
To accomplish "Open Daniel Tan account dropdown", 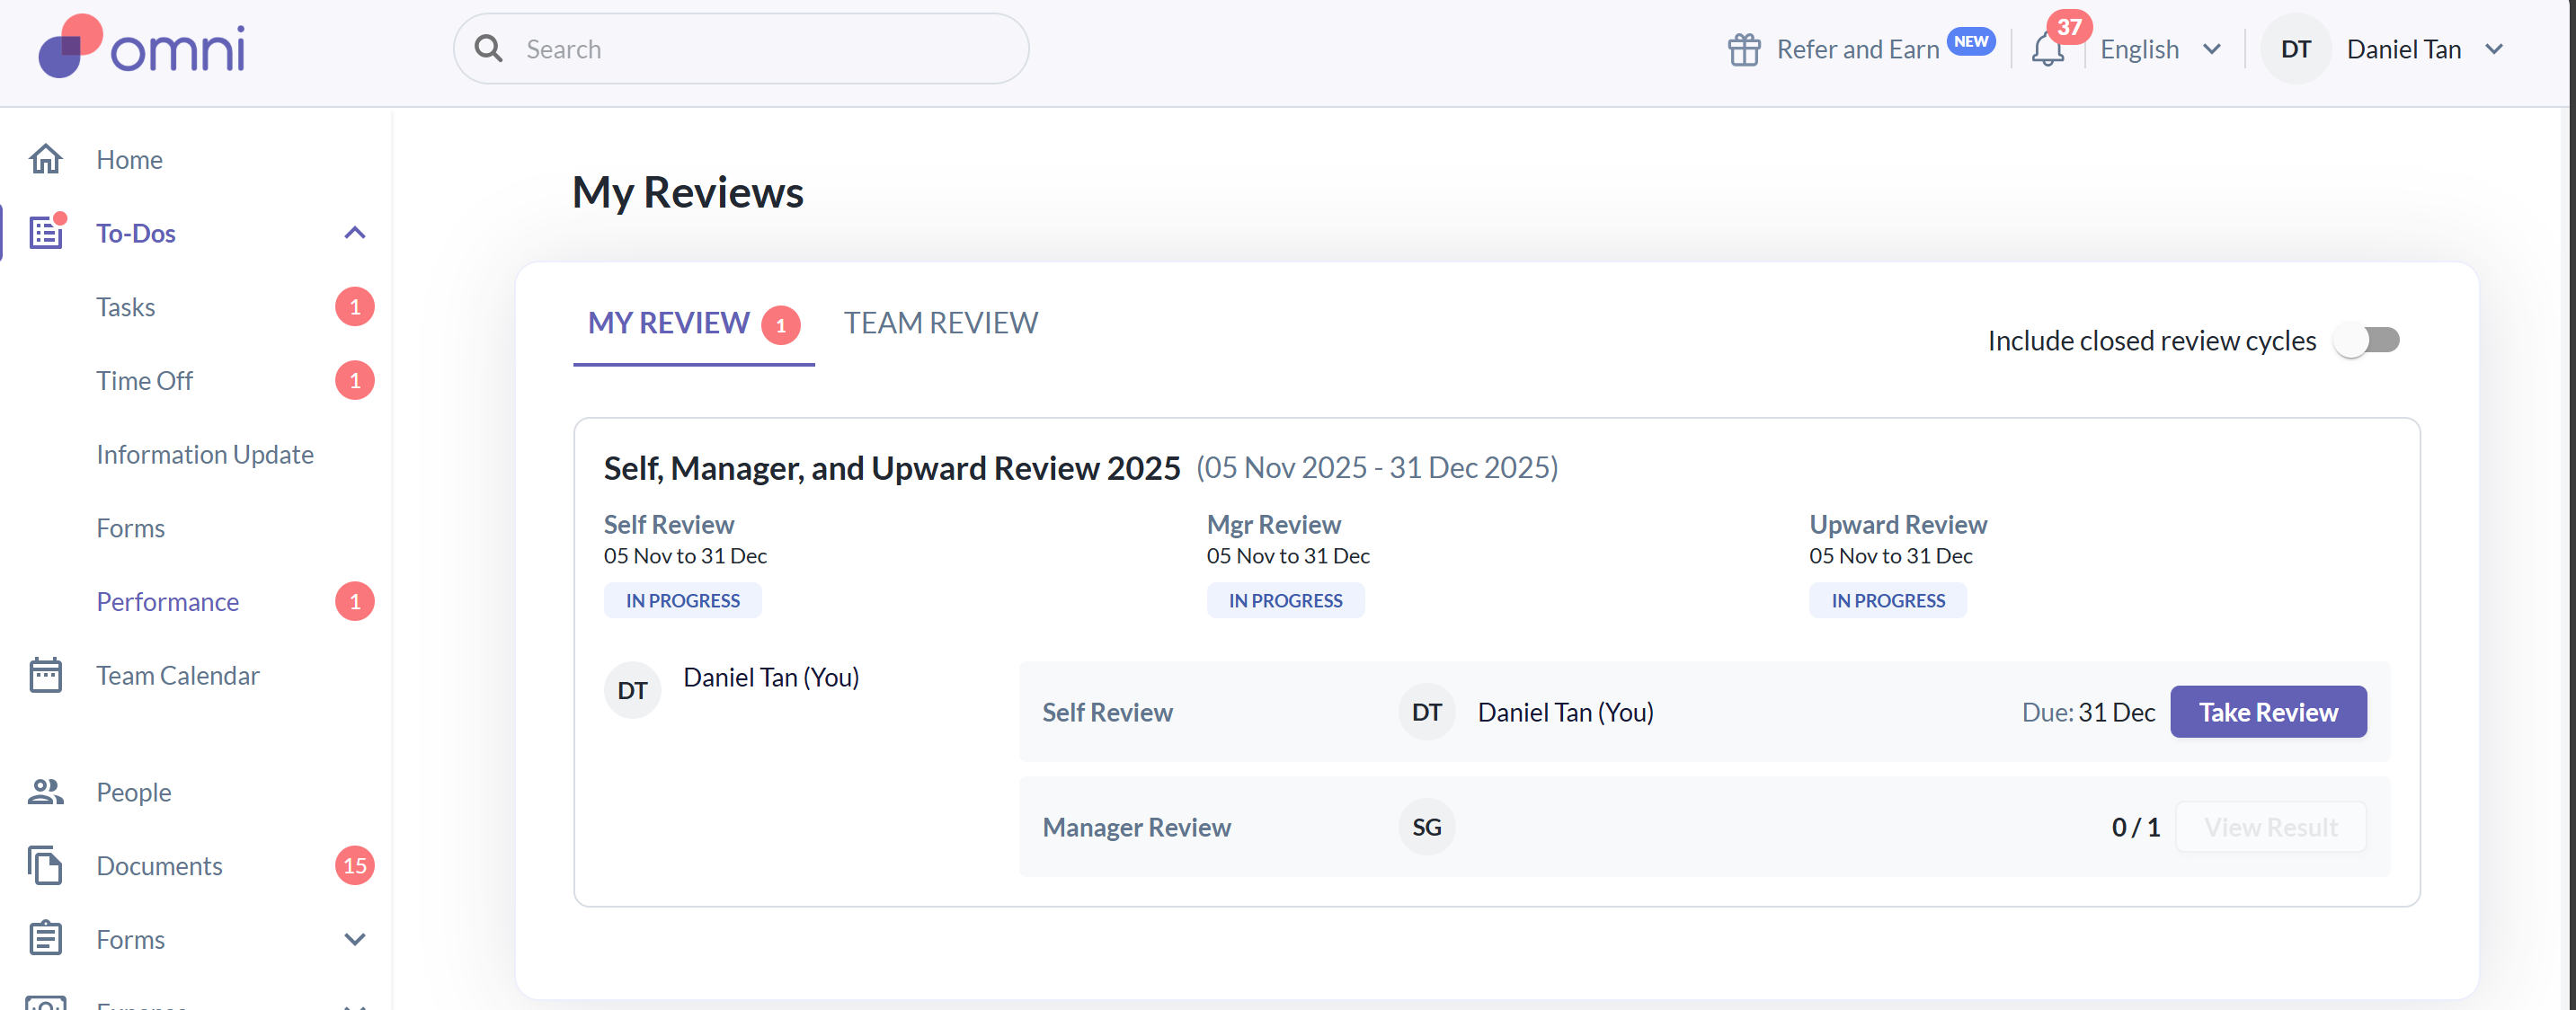I will [x=2403, y=50].
